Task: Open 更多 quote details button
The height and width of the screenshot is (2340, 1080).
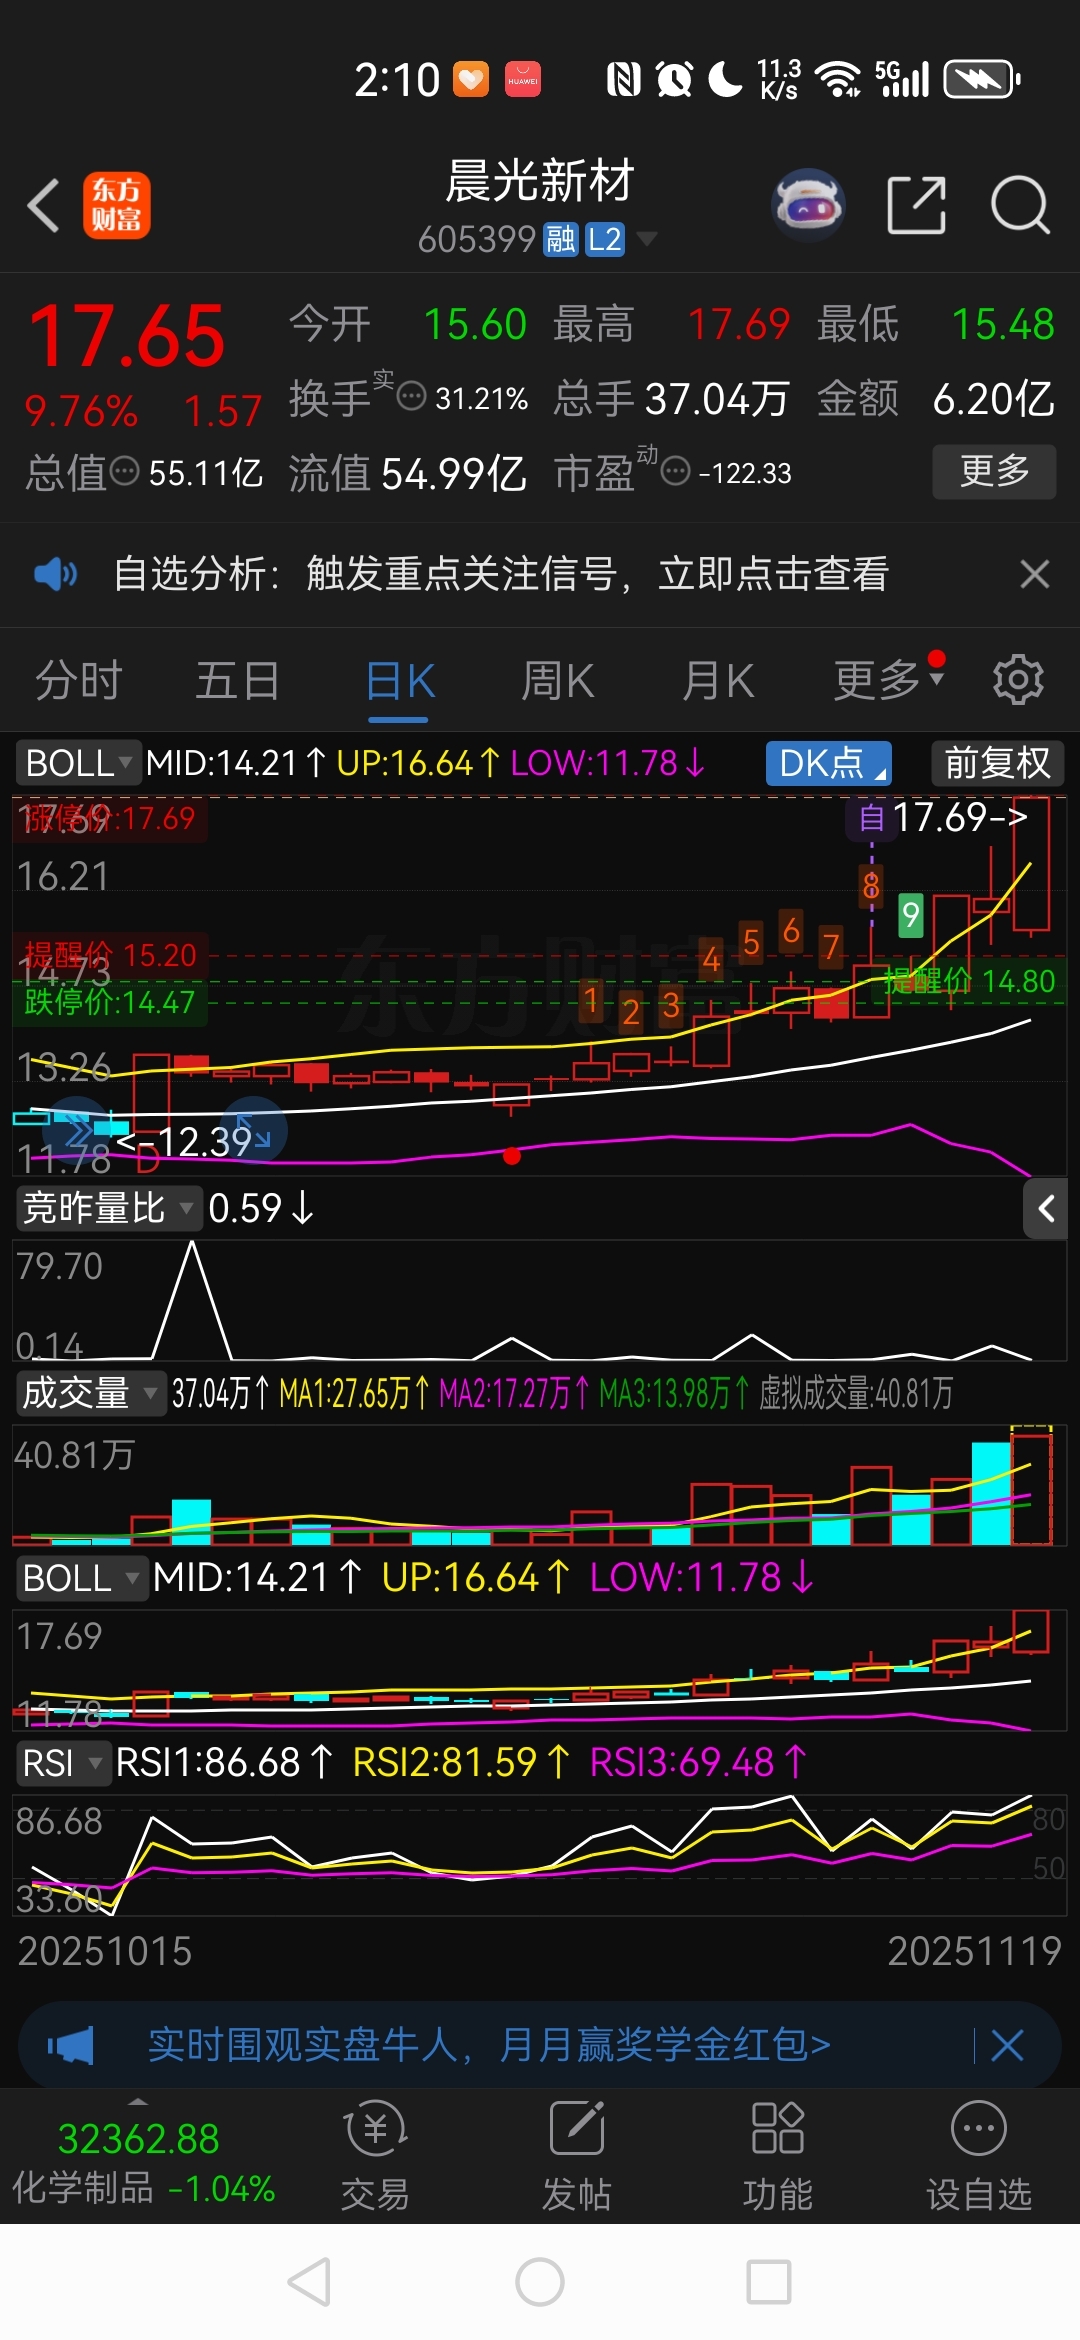Action: pyautogui.click(x=994, y=471)
